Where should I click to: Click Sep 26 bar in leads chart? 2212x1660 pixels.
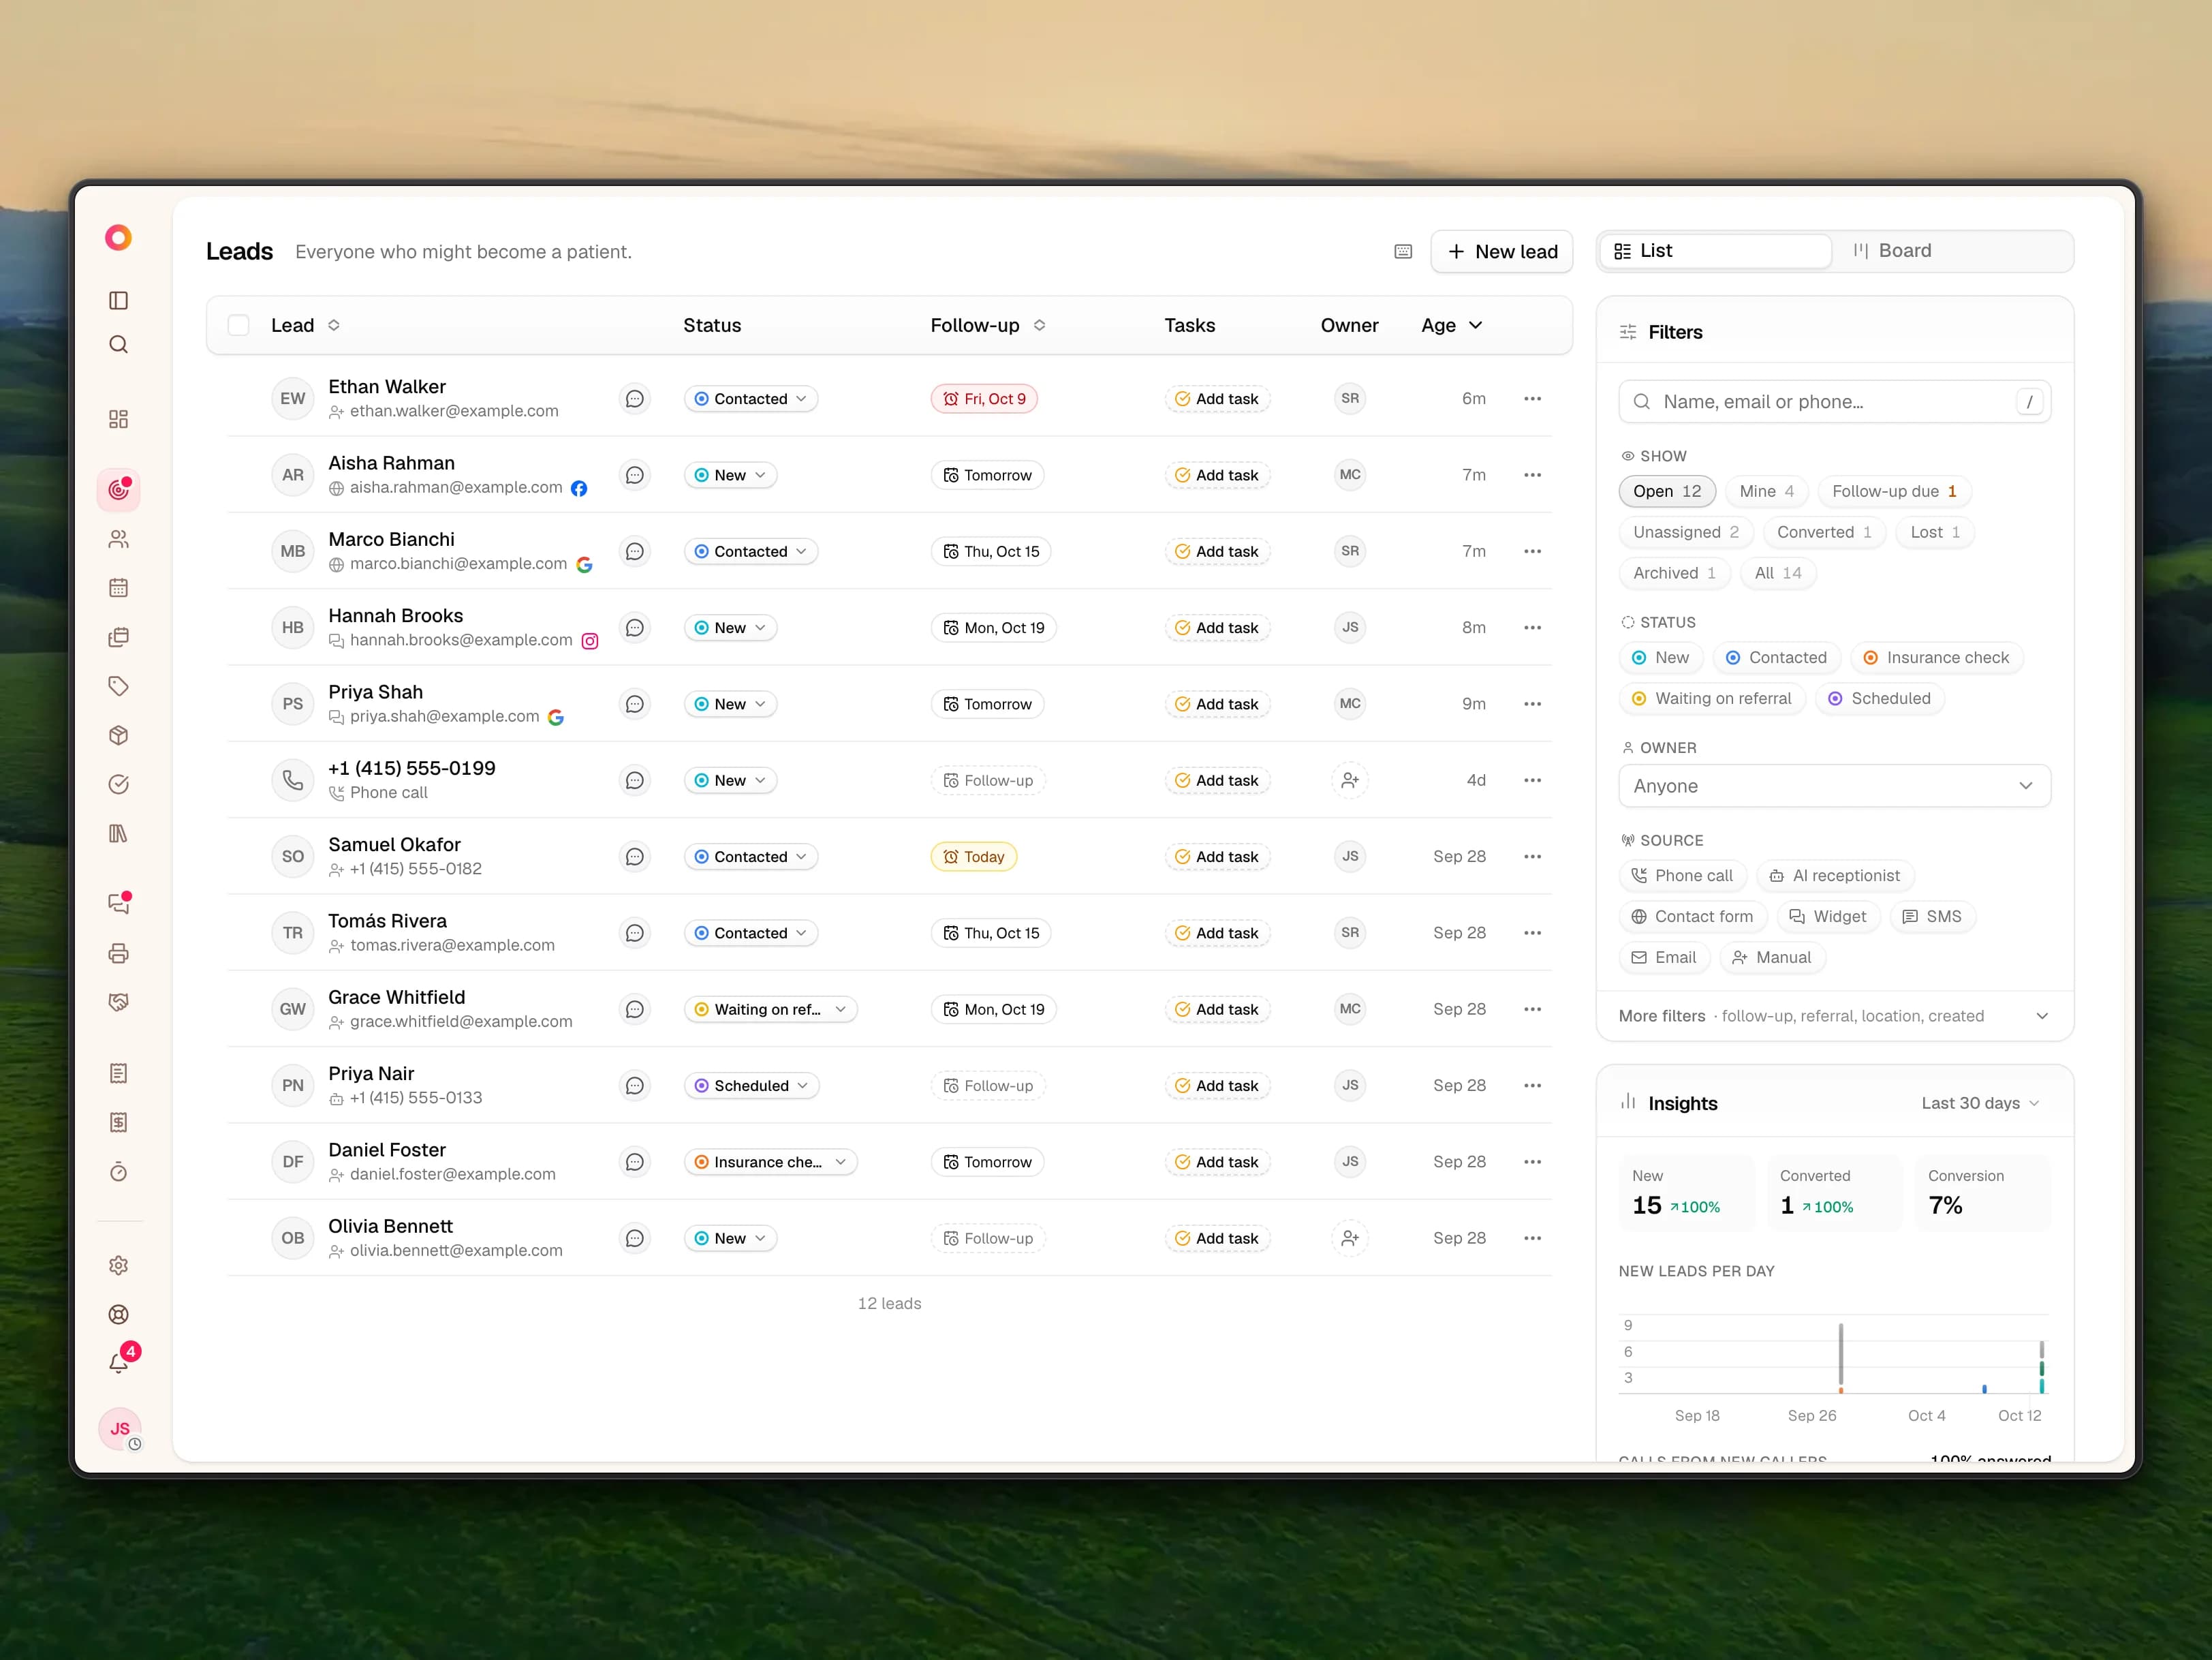[x=1840, y=1357]
